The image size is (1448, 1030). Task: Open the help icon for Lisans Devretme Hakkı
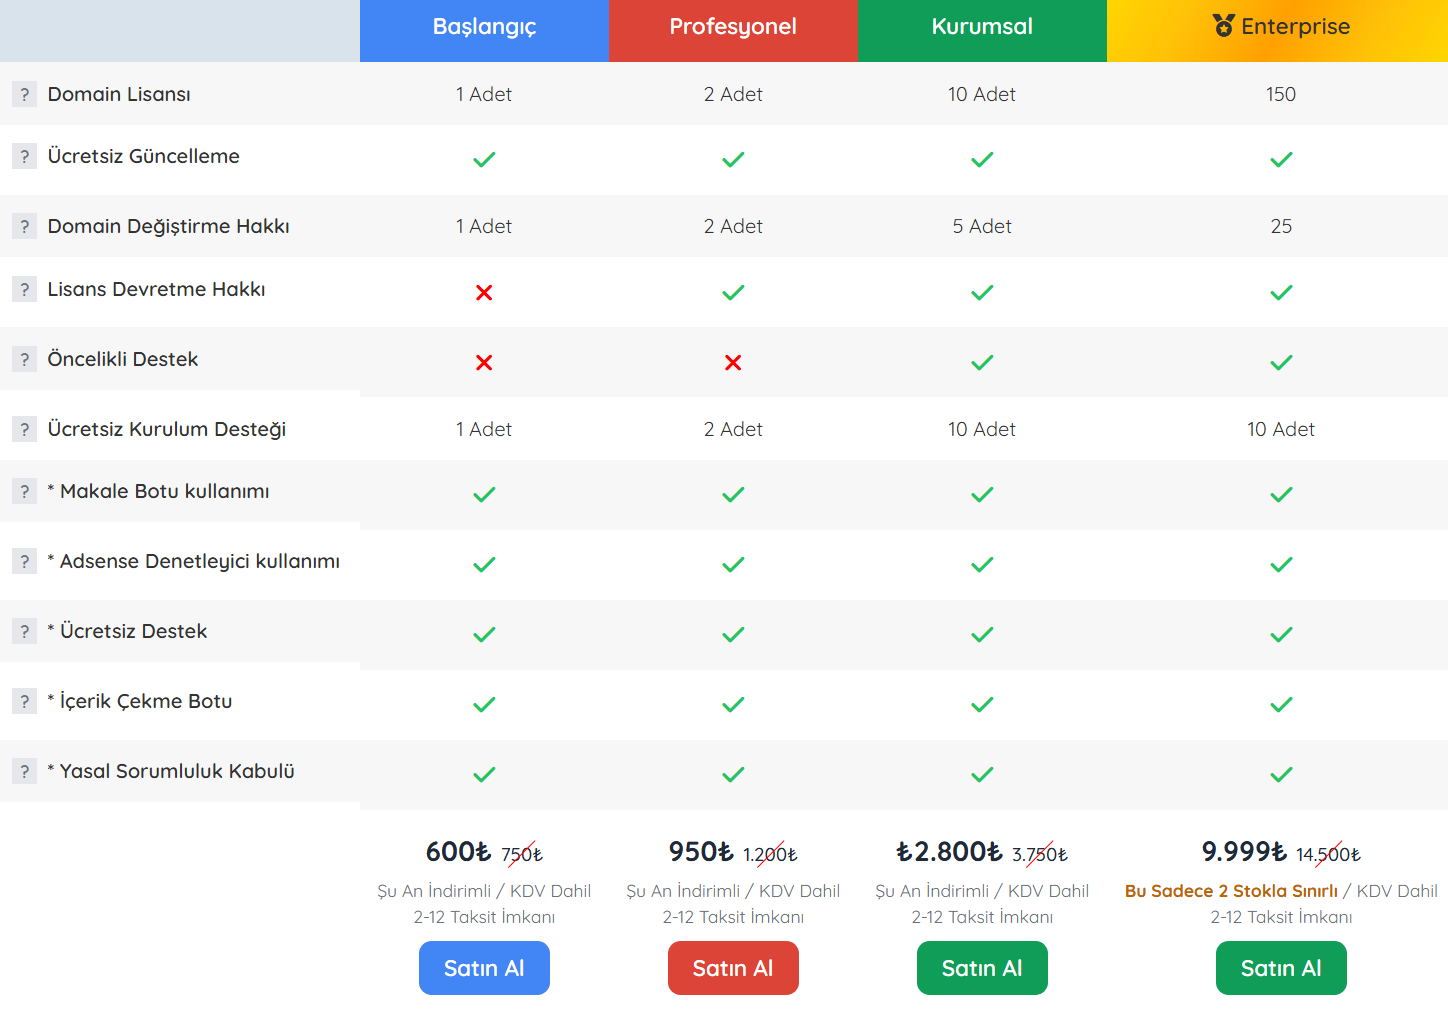24,289
